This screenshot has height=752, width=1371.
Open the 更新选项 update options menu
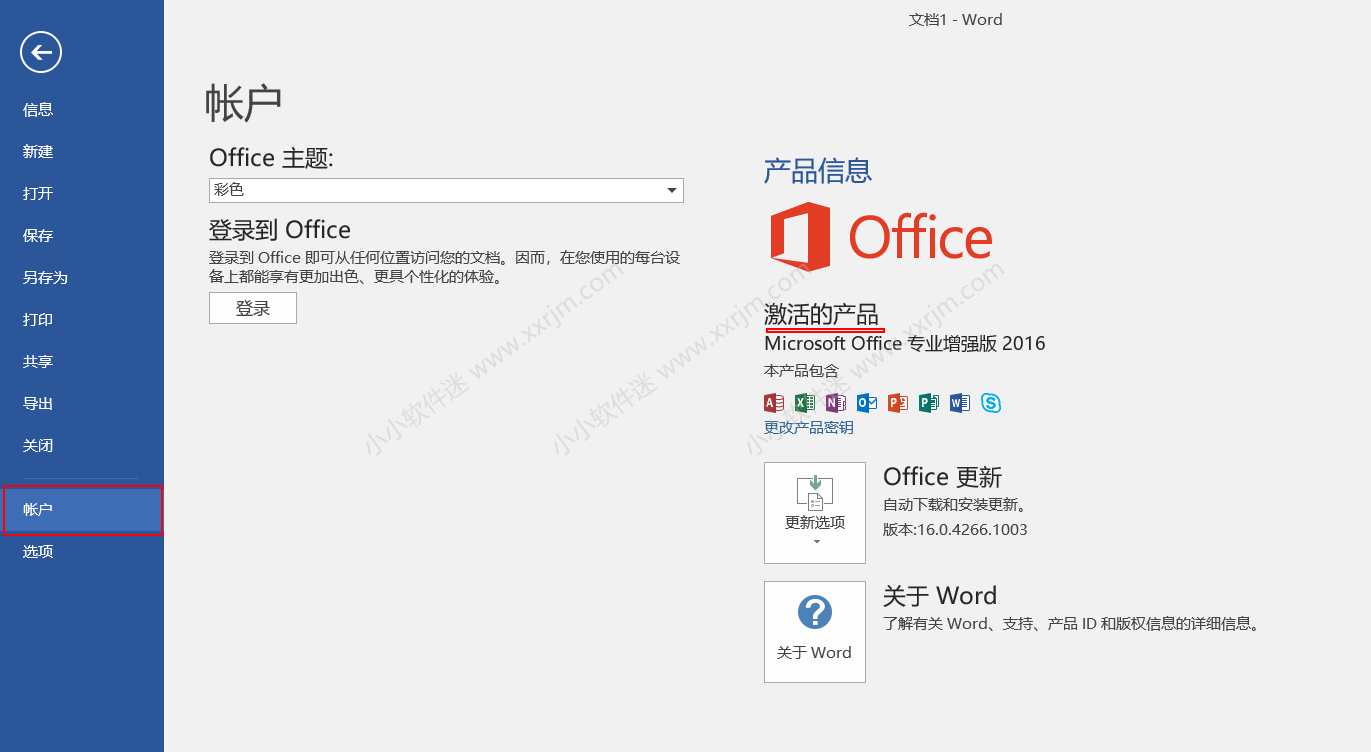click(815, 513)
